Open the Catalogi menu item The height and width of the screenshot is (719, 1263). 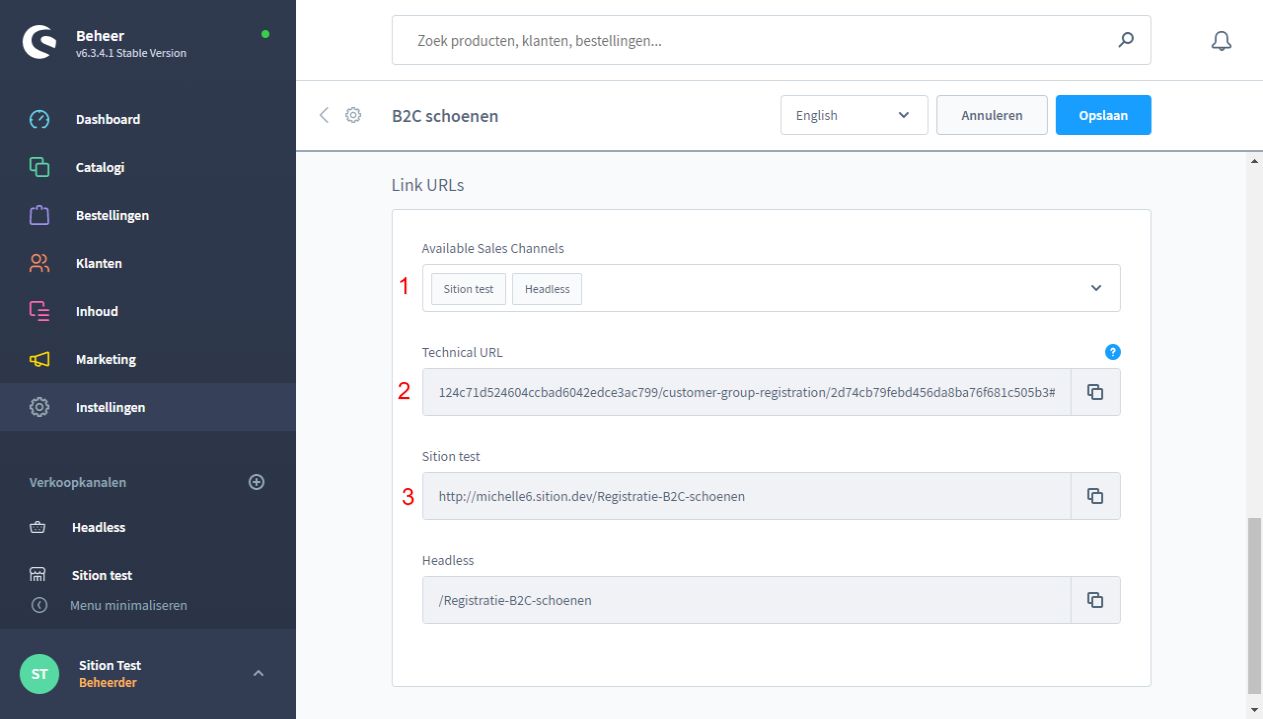coord(100,167)
